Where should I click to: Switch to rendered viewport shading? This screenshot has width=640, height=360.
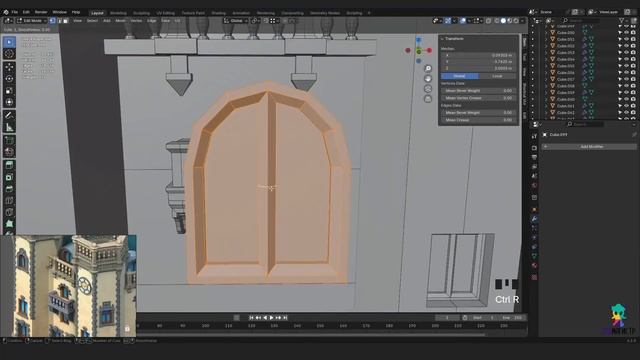(x=516, y=21)
